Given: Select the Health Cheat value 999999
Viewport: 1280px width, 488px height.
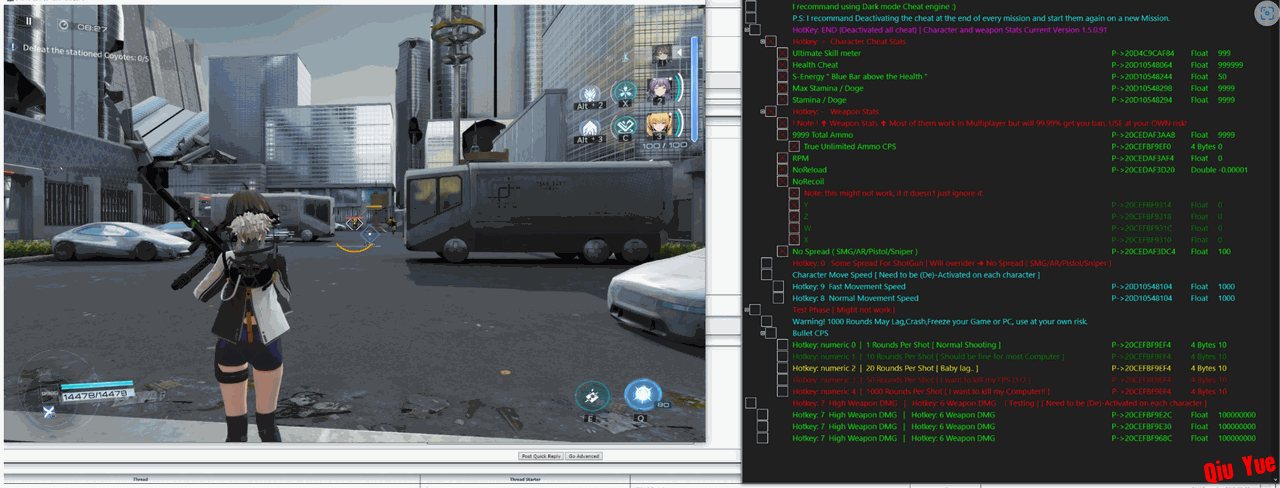Looking at the screenshot, I should click(x=1230, y=65).
